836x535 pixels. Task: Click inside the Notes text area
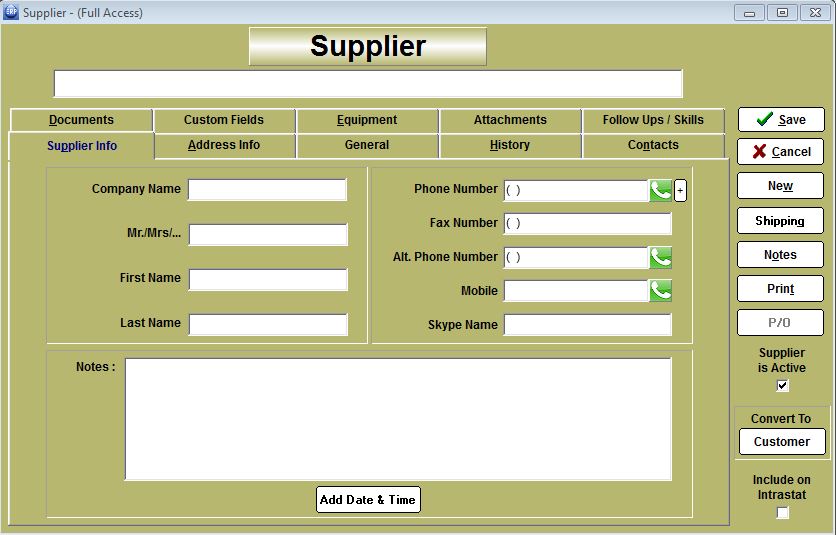(398, 419)
